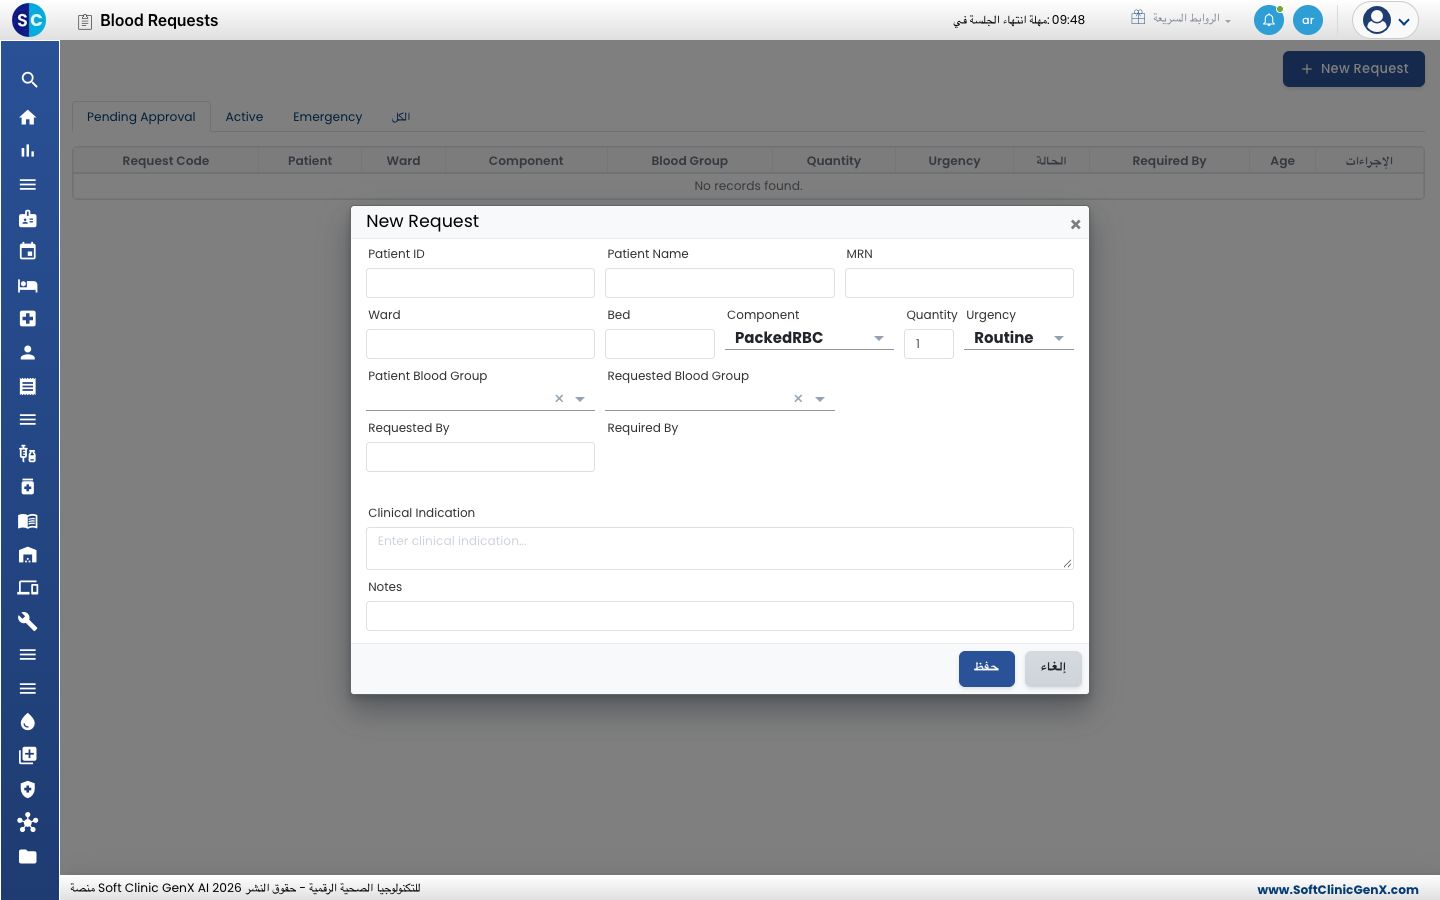Close the New Request dialog
The width and height of the screenshot is (1440, 900).
tap(1075, 224)
